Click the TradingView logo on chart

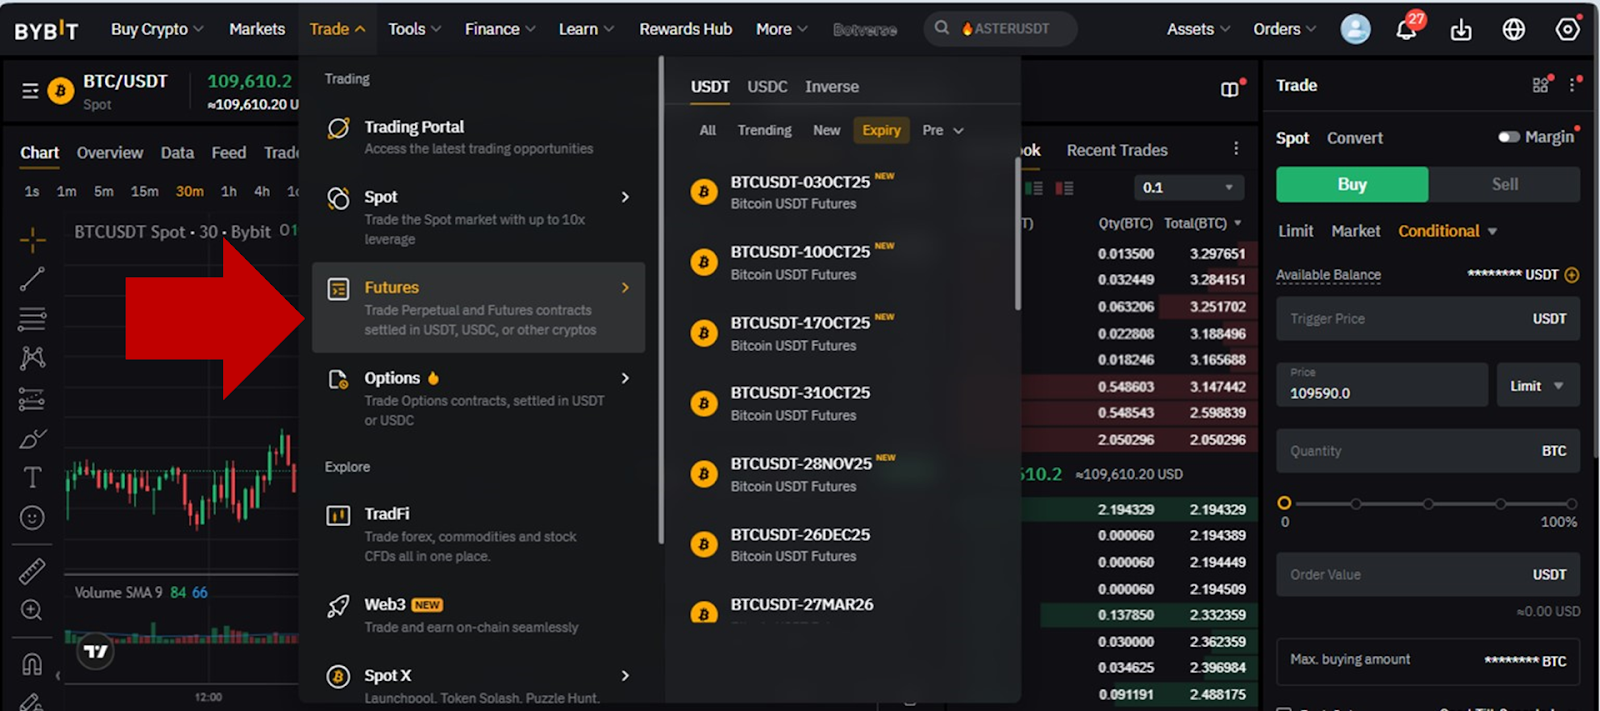96,652
